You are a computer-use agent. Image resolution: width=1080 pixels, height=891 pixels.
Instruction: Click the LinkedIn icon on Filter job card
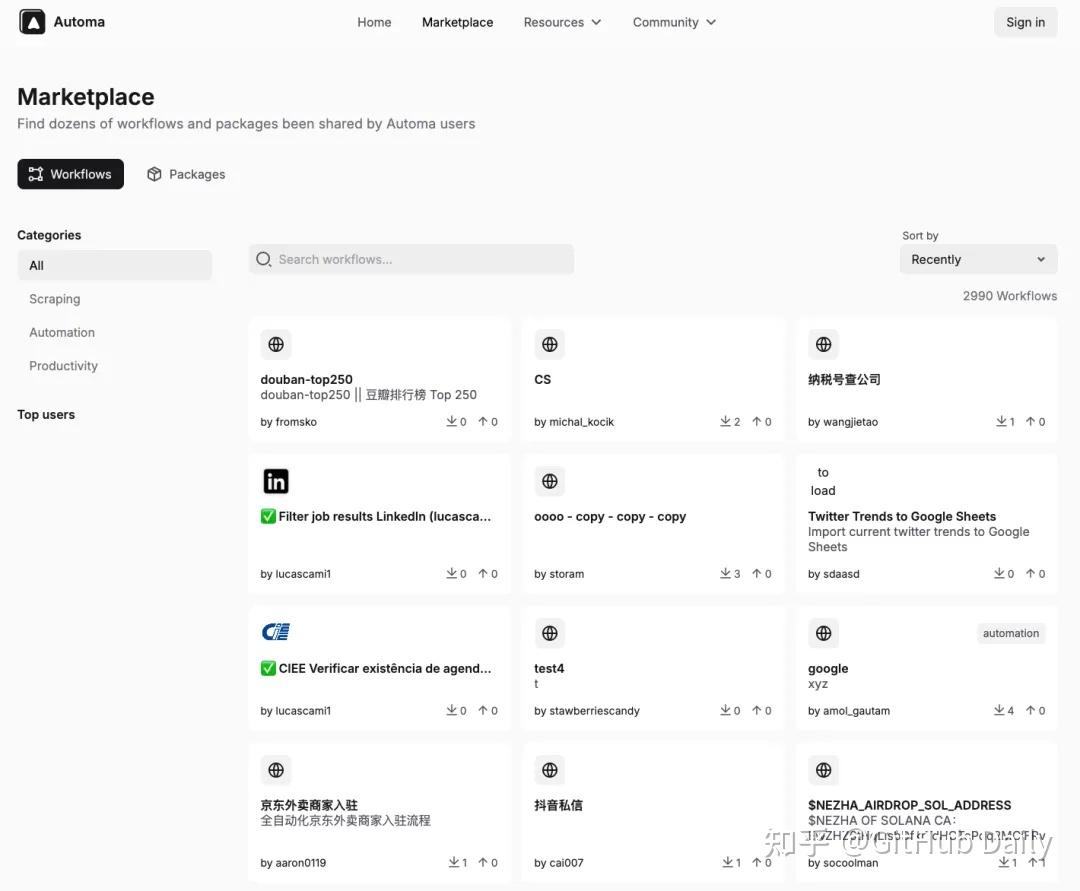pyautogui.click(x=276, y=481)
